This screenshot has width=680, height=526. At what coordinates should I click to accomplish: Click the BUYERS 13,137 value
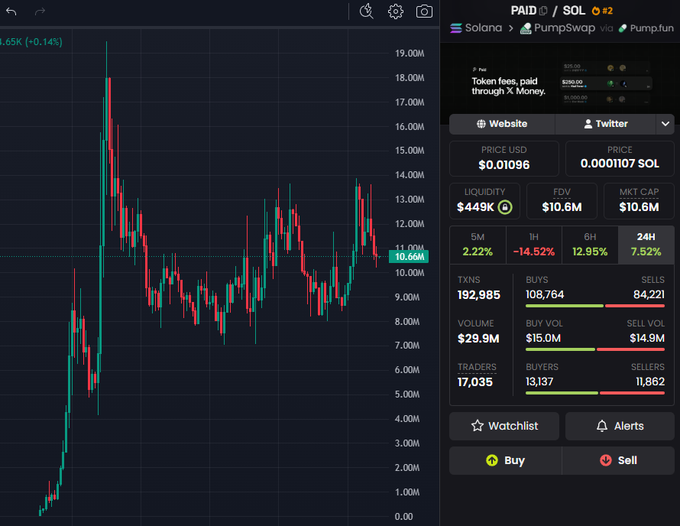pyautogui.click(x=539, y=382)
